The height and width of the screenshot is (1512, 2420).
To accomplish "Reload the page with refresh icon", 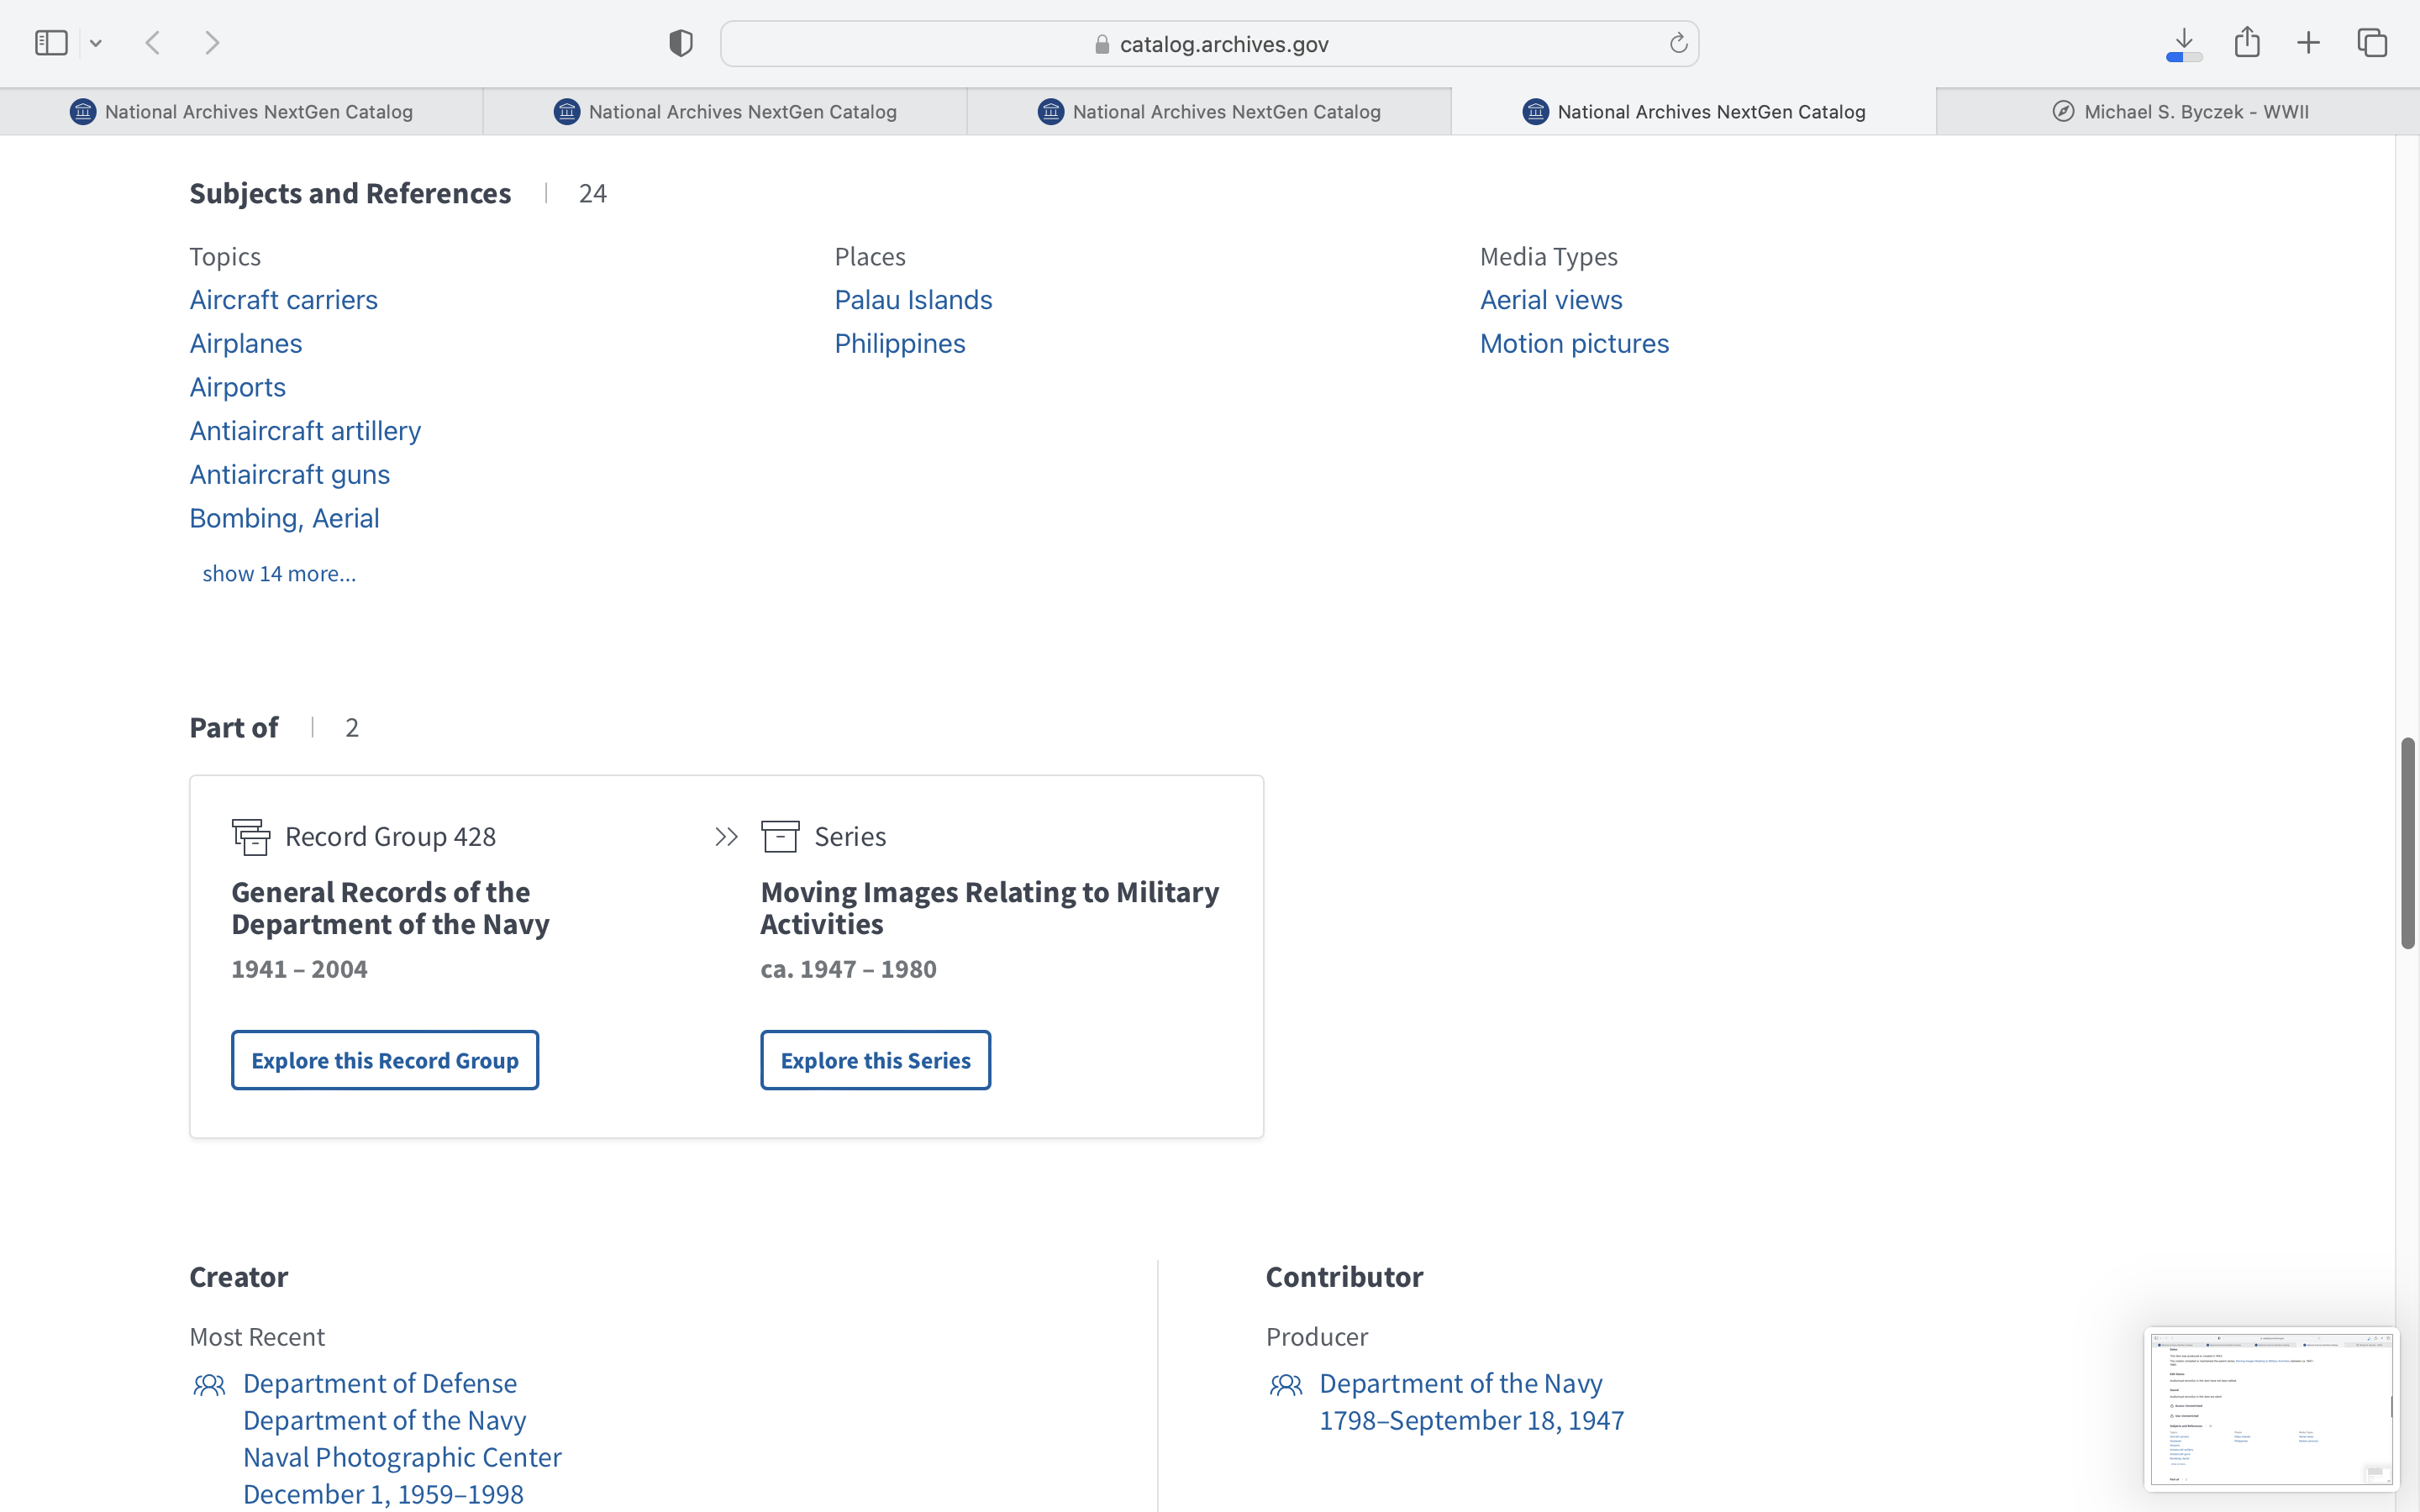I will (1678, 43).
